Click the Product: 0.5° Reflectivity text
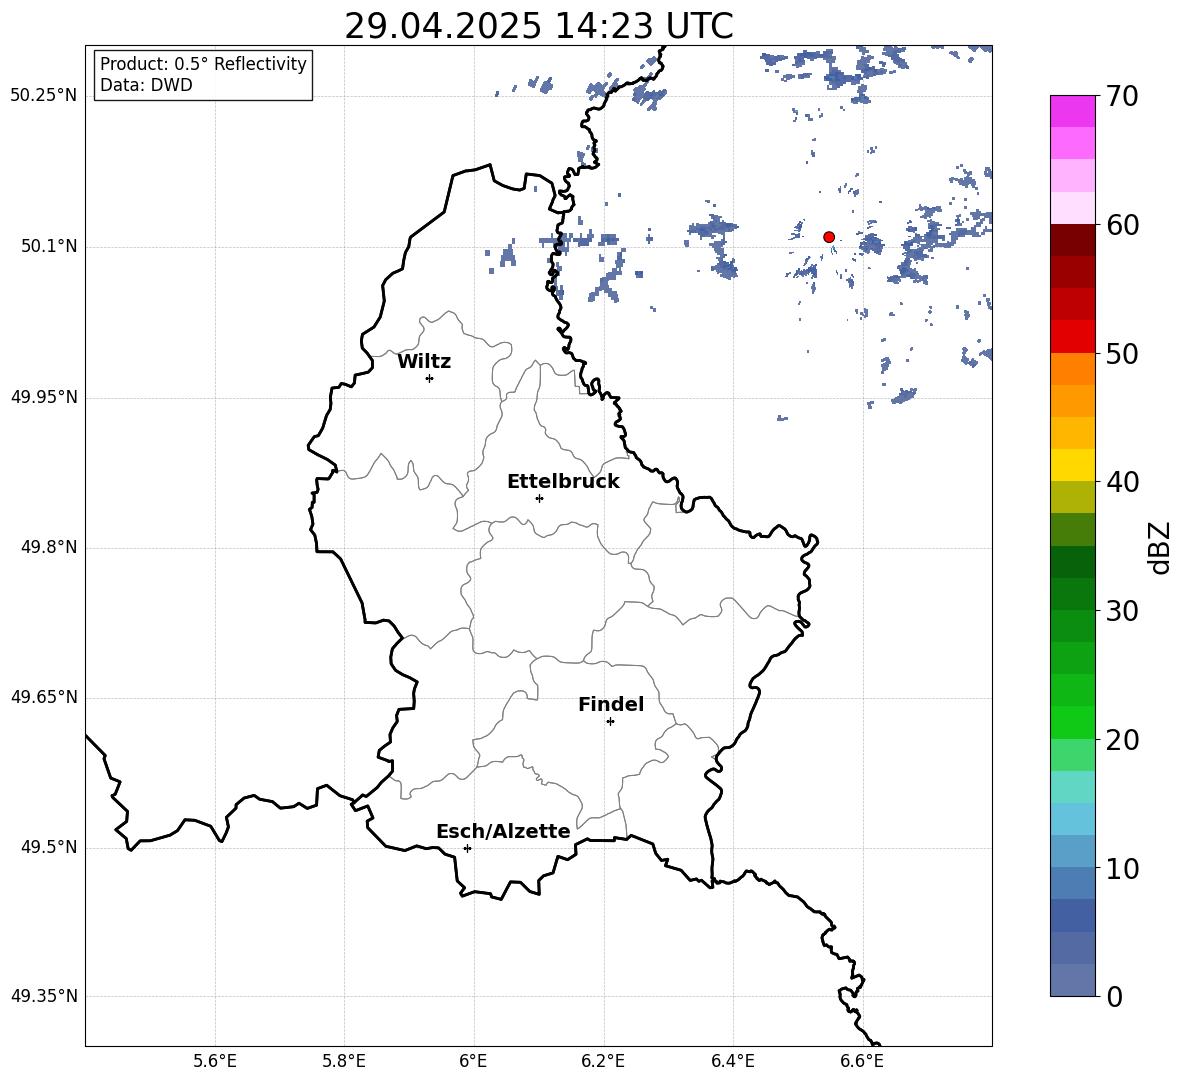 tap(203, 64)
